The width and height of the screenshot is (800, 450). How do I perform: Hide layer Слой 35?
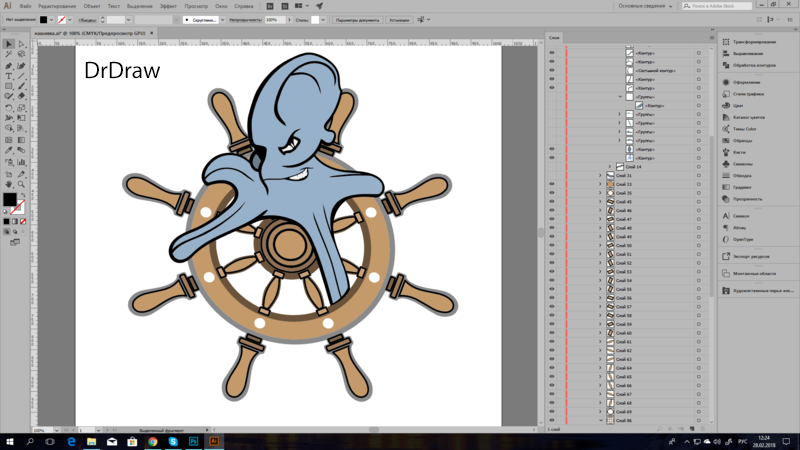(x=552, y=193)
